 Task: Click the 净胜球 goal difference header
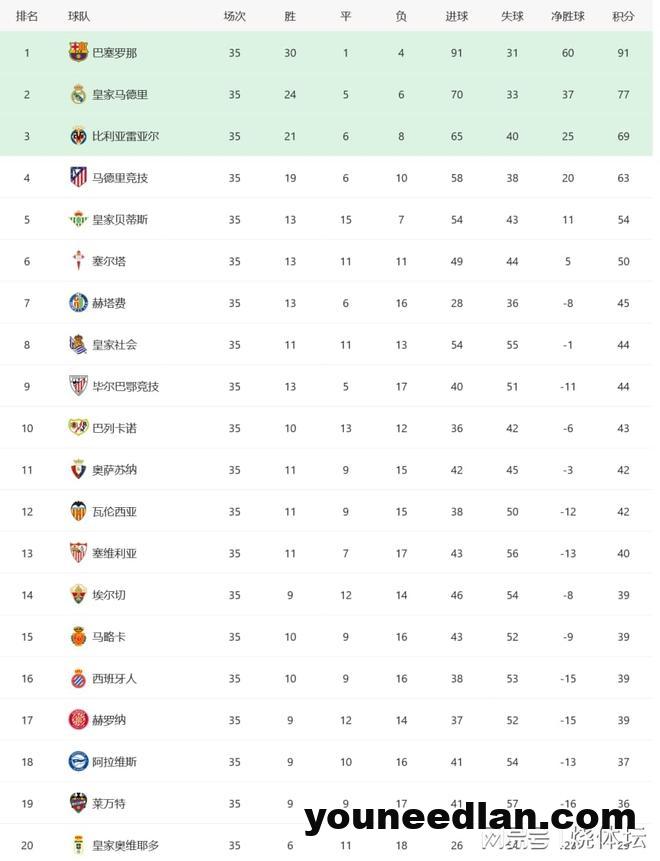point(568,16)
